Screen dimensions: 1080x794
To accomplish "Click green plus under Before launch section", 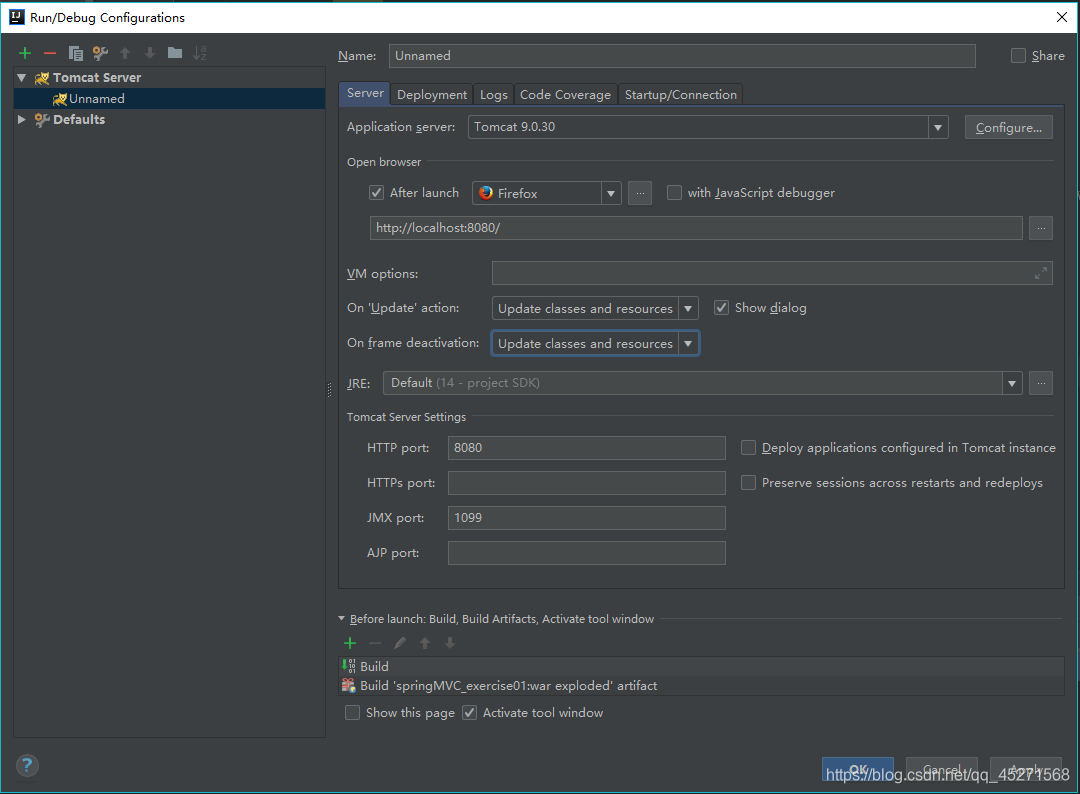I will (x=350, y=643).
